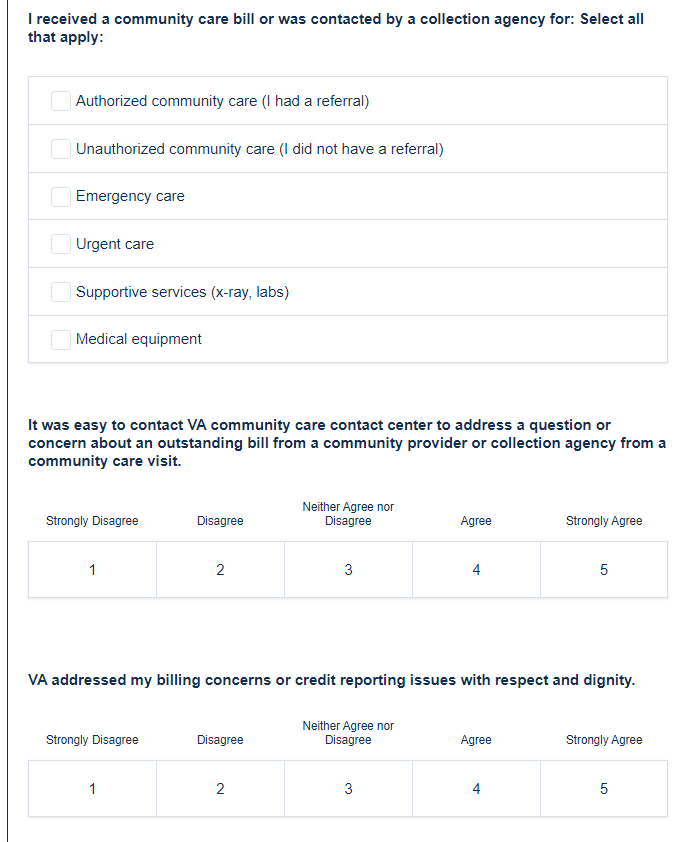Enable the Urgent care checkbox

(62, 244)
